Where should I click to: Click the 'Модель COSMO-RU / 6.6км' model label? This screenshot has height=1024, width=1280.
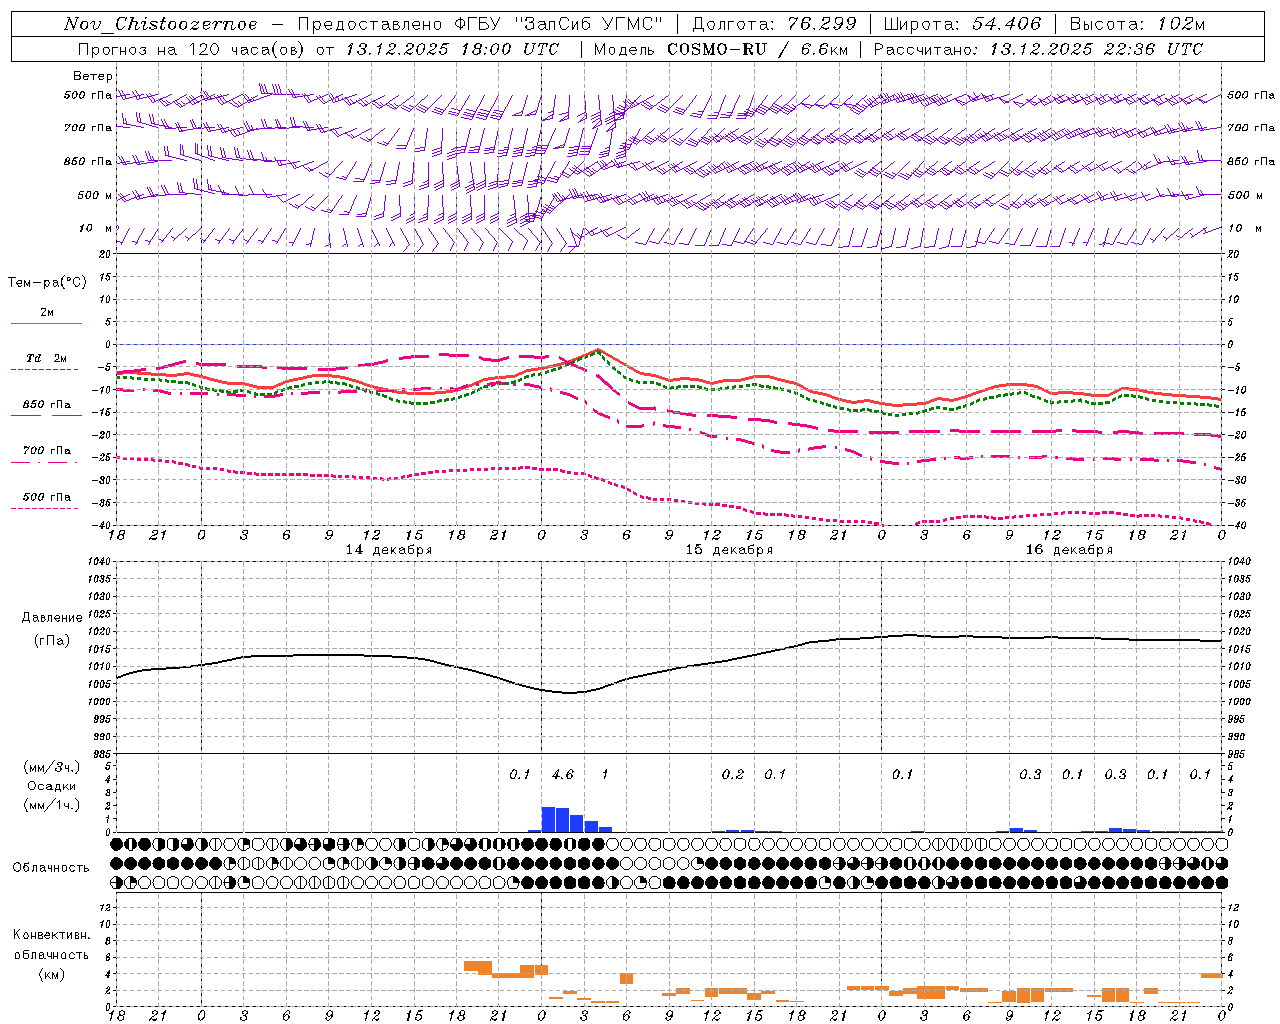pyautogui.click(x=720, y=49)
